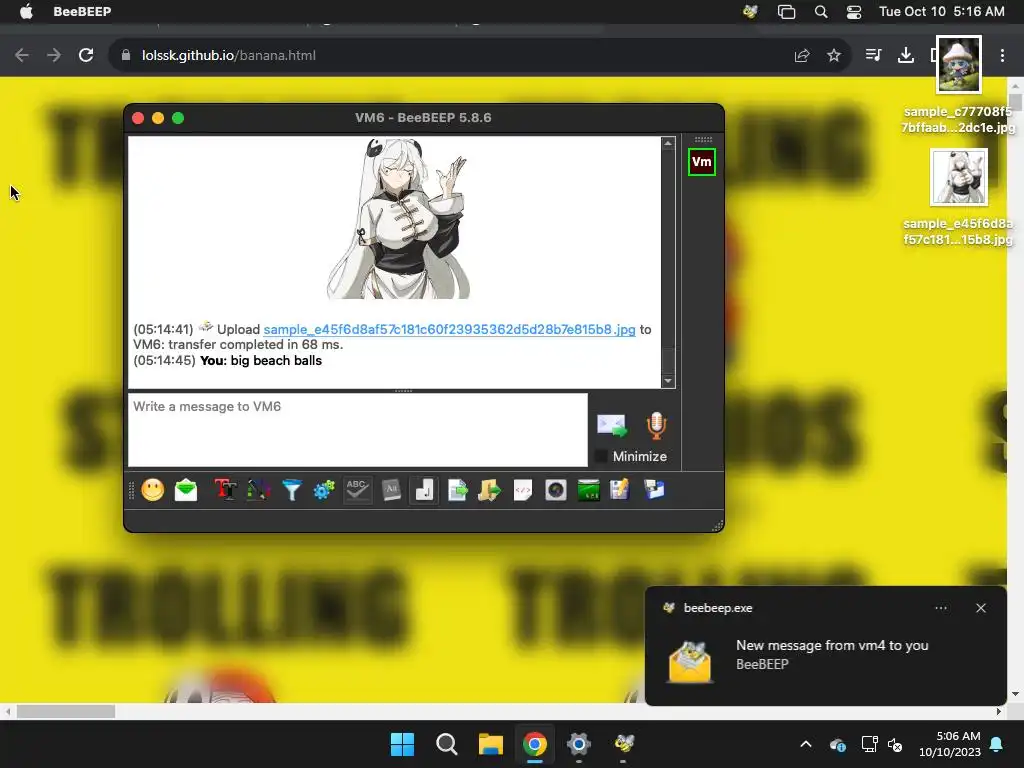Go back in the browser
Viewport: 1024px width, 768px height.
click(x=22, y=56)
